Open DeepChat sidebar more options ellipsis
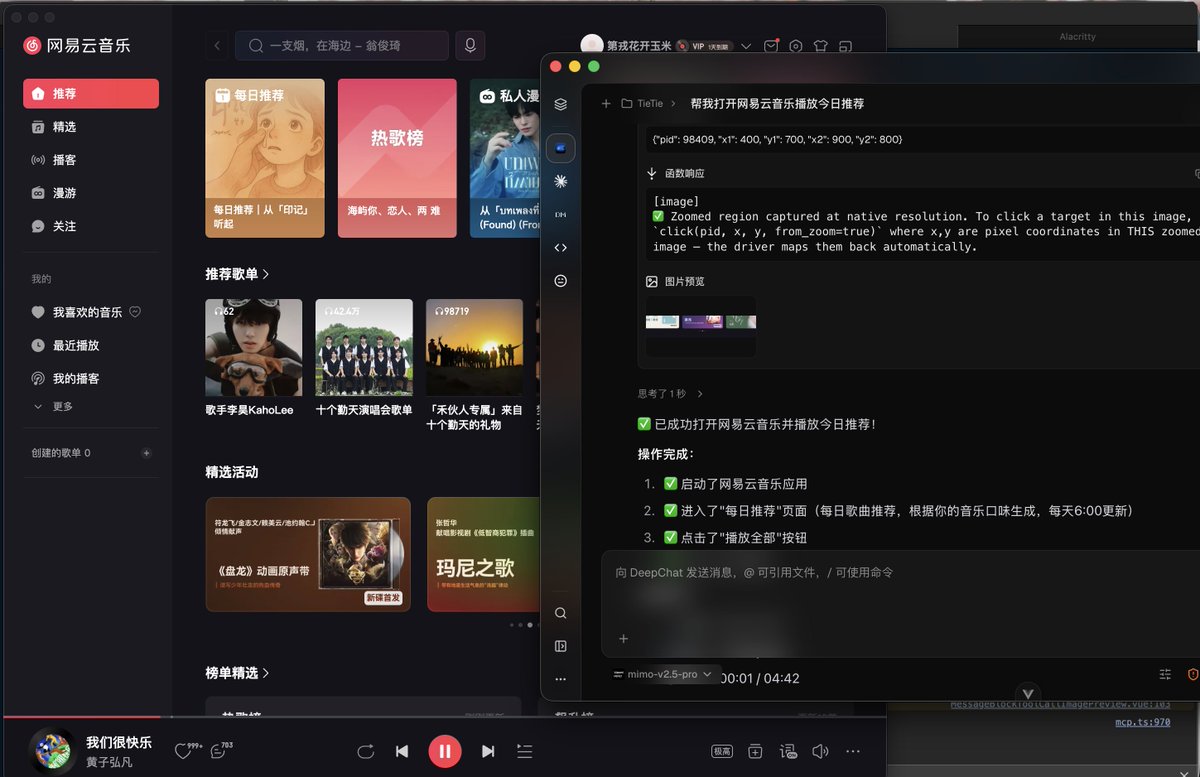The image size is (1200, 777). coord(560,679)
